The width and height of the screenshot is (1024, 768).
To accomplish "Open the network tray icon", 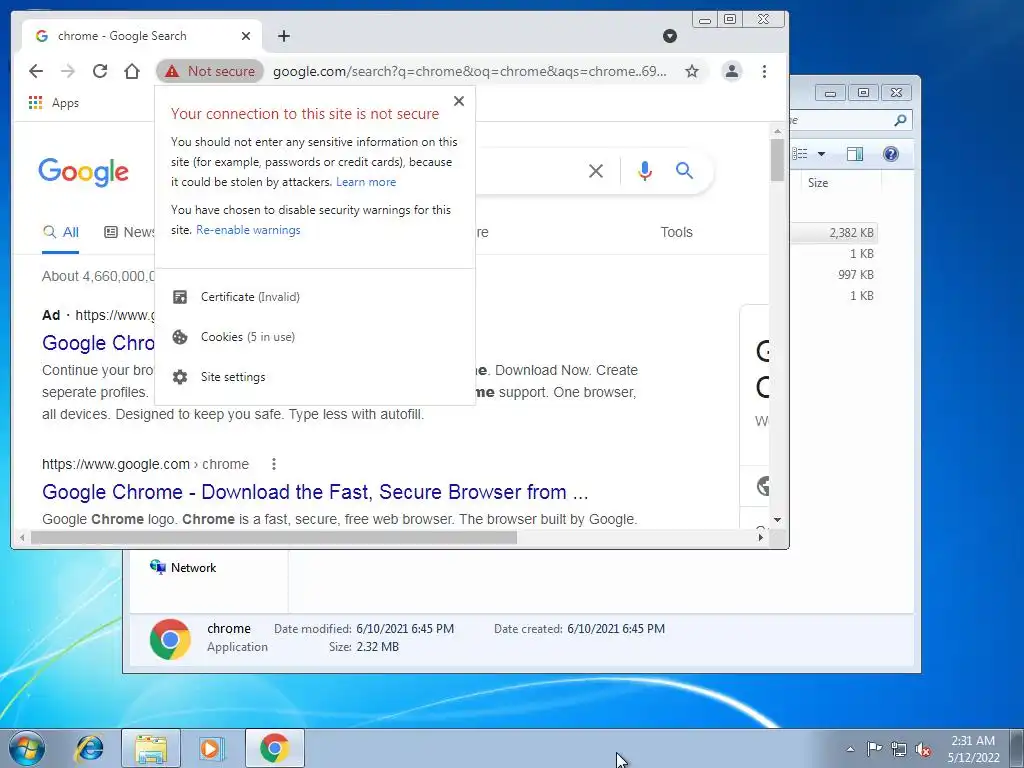I will [899, 749].
